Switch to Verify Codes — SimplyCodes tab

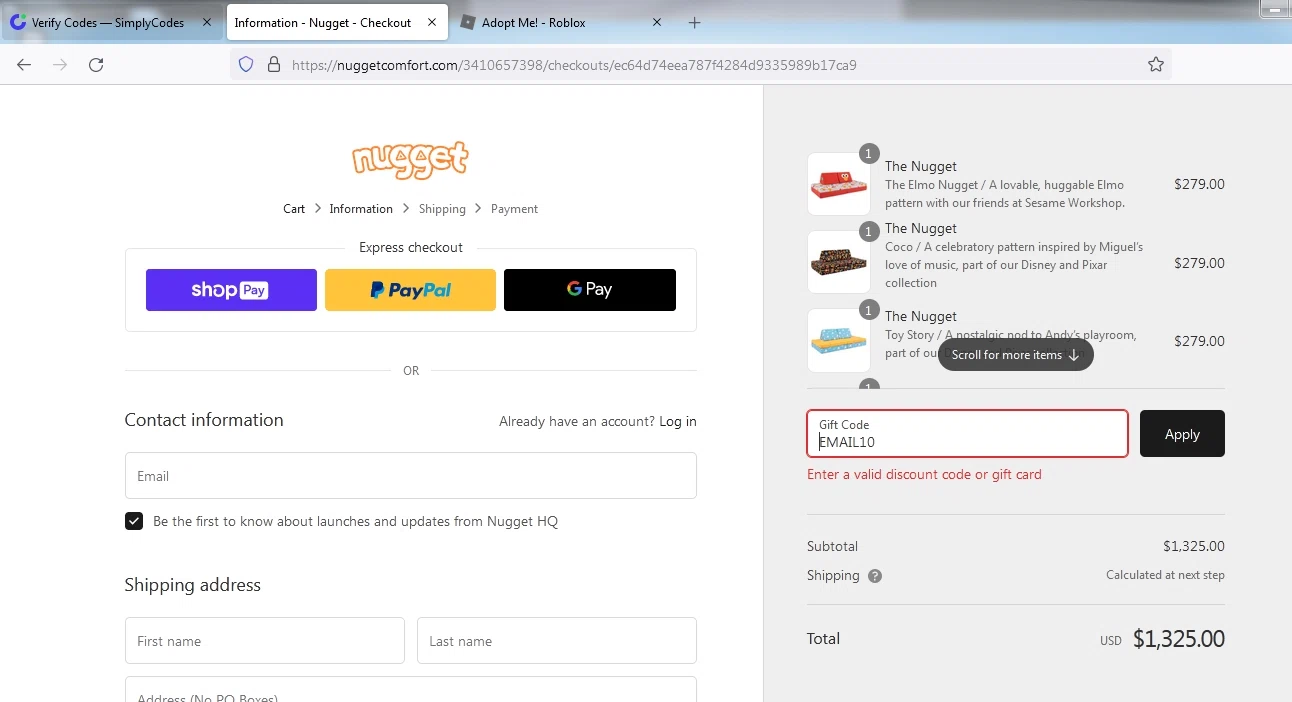[112, 22]
